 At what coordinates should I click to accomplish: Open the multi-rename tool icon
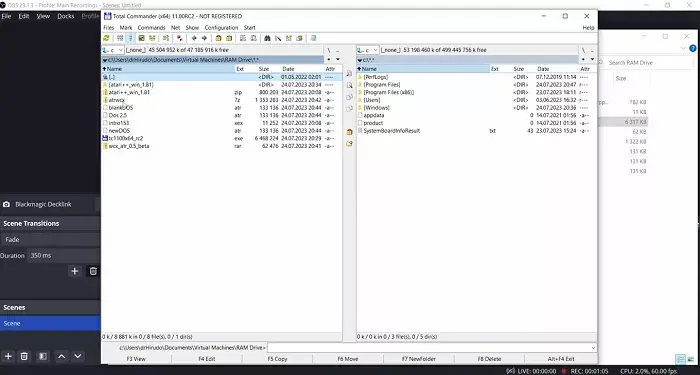click(278, 38)
